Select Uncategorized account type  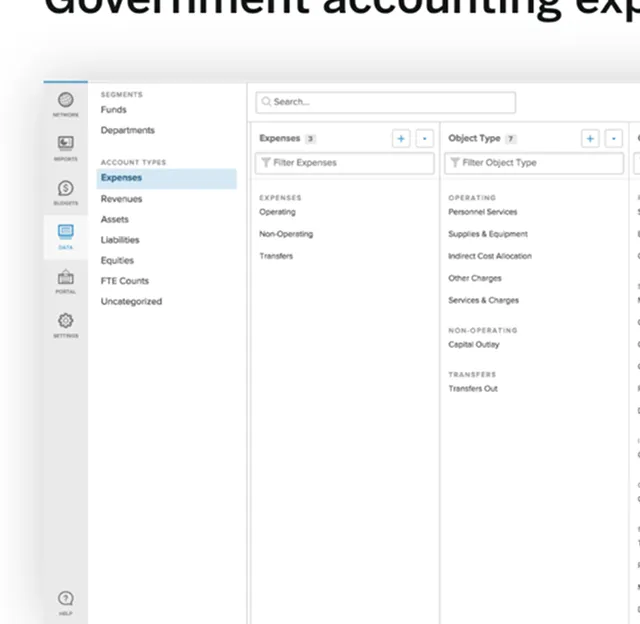pos(131,301)
